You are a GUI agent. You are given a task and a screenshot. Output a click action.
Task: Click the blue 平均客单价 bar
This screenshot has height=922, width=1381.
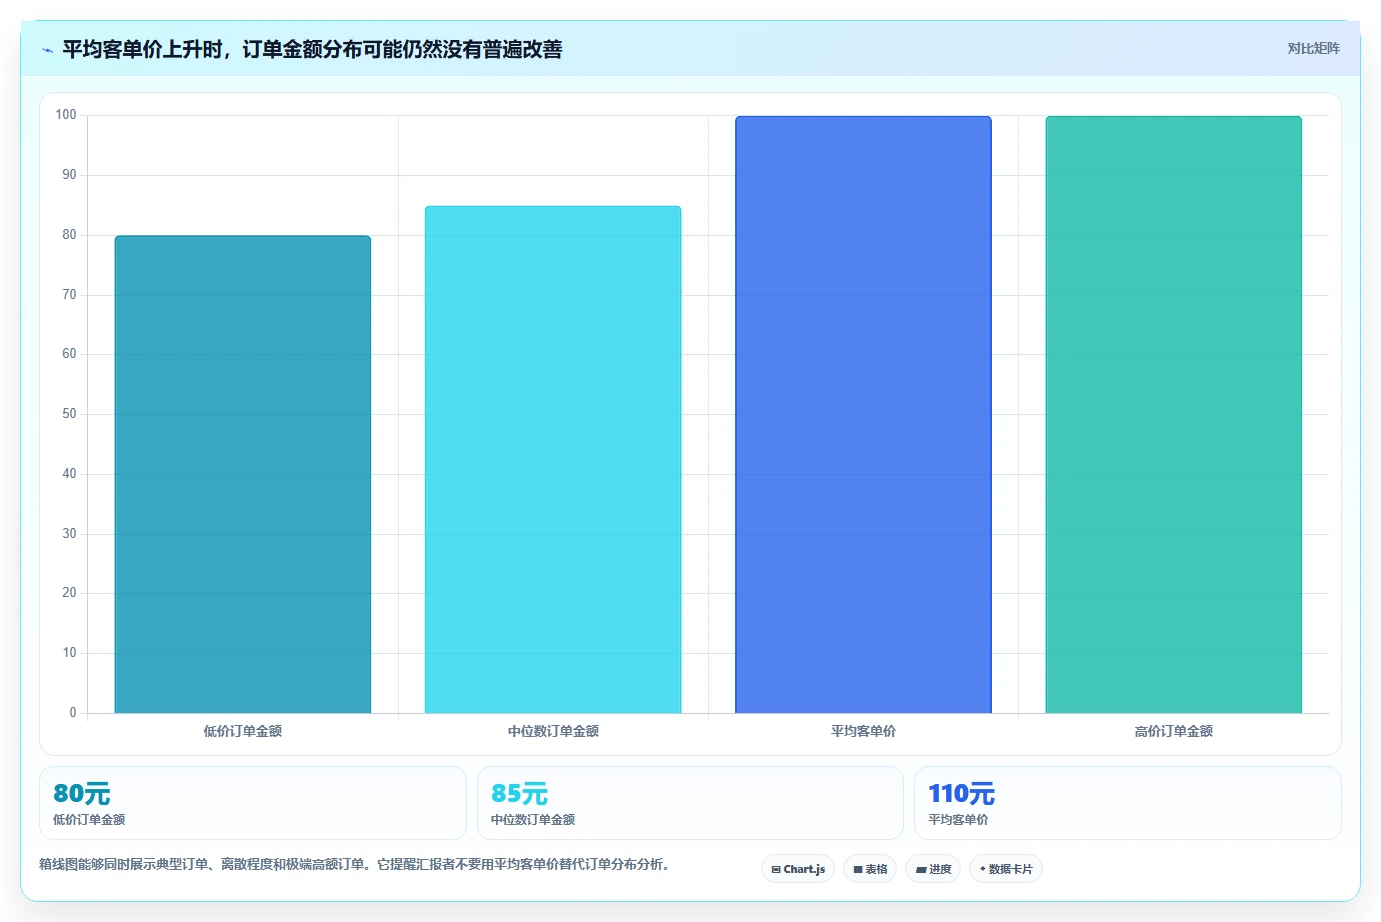pos(863,414)
